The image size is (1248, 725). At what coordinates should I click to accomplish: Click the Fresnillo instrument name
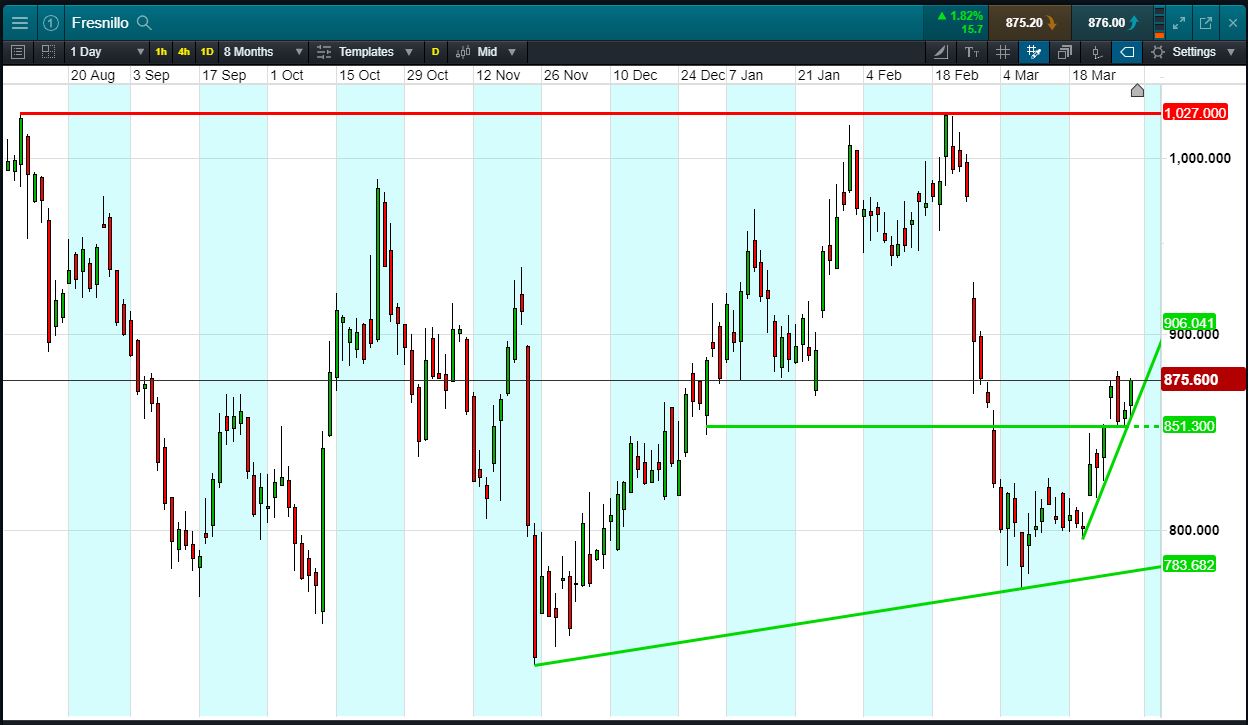pos(99,22)
